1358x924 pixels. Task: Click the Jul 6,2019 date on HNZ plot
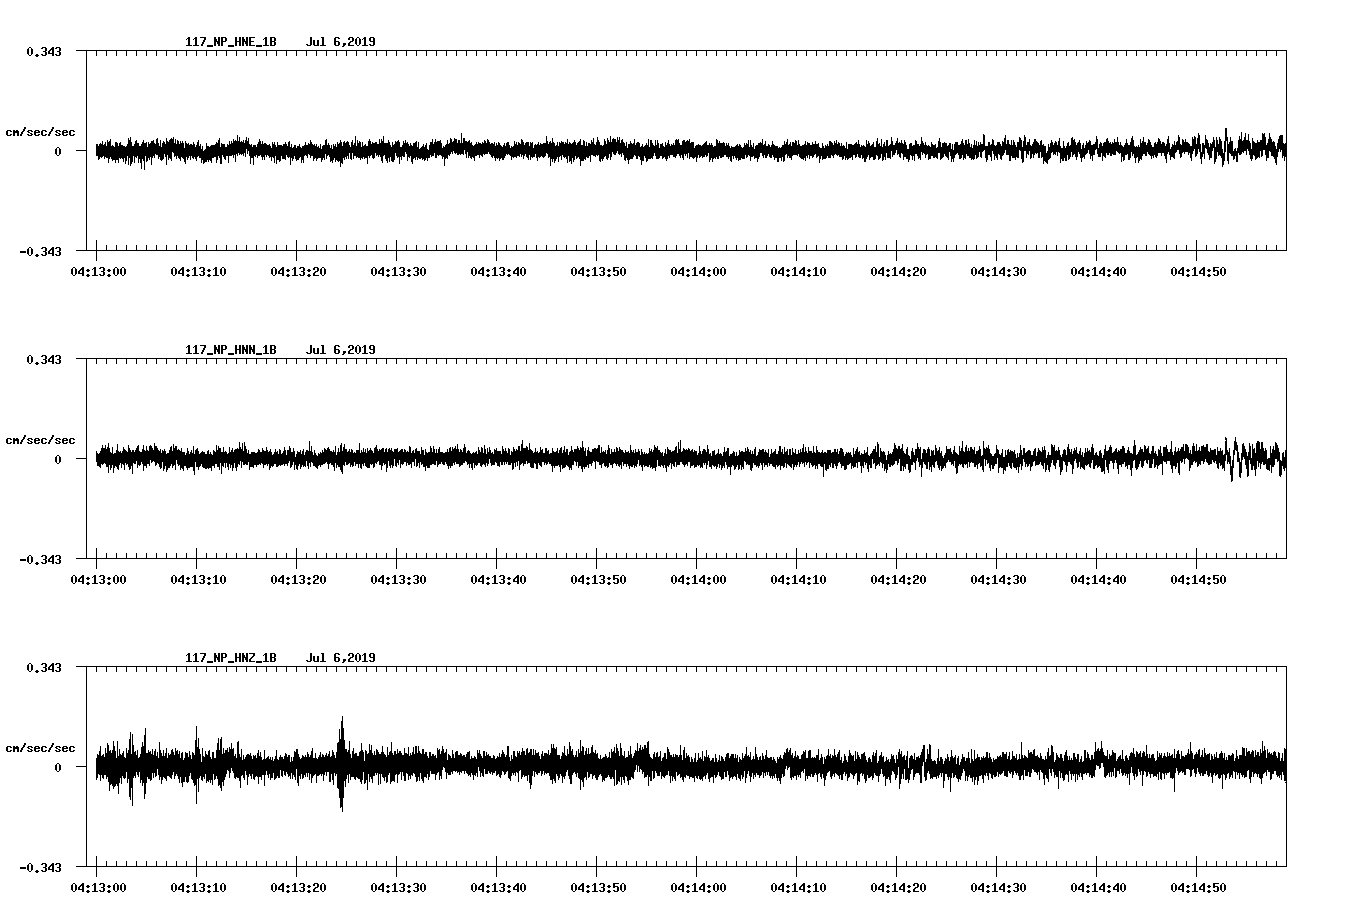(340, 658)
